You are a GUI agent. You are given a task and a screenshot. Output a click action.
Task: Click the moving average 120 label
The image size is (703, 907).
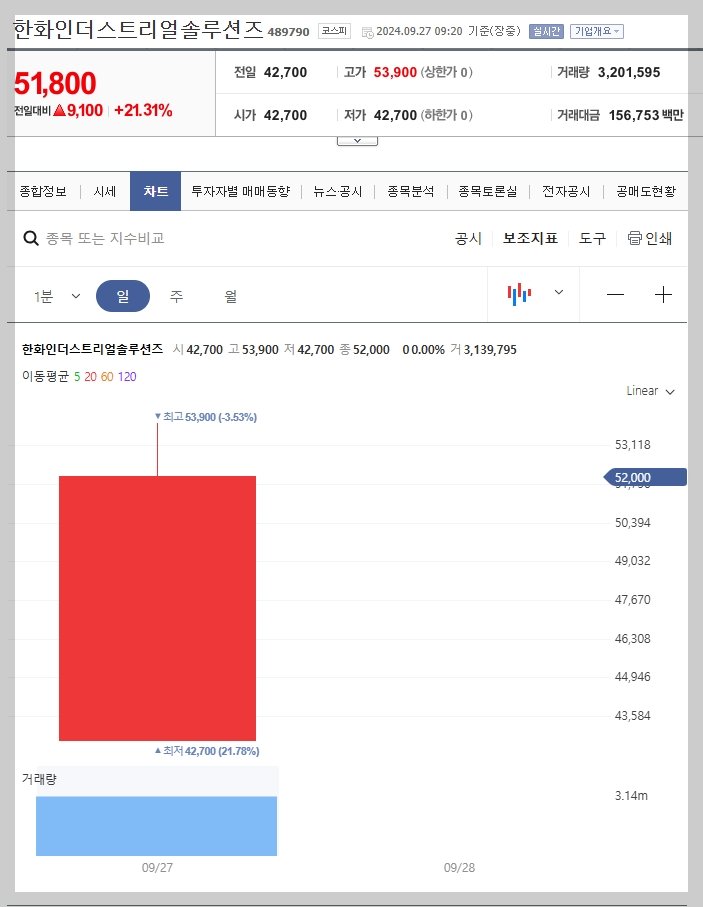tap(127, 377)
